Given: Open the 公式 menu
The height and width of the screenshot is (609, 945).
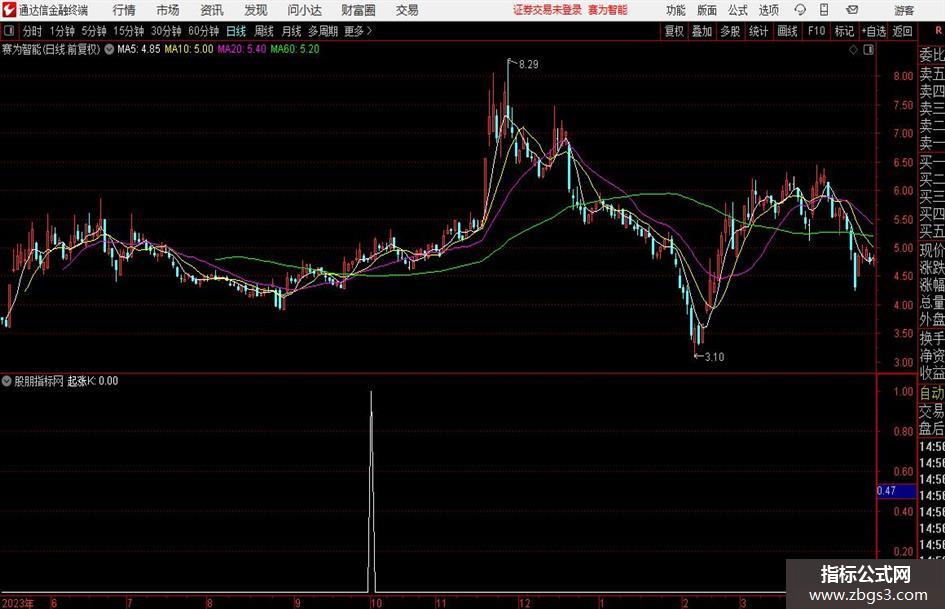Looking at the screenshot, I should 738,10.
